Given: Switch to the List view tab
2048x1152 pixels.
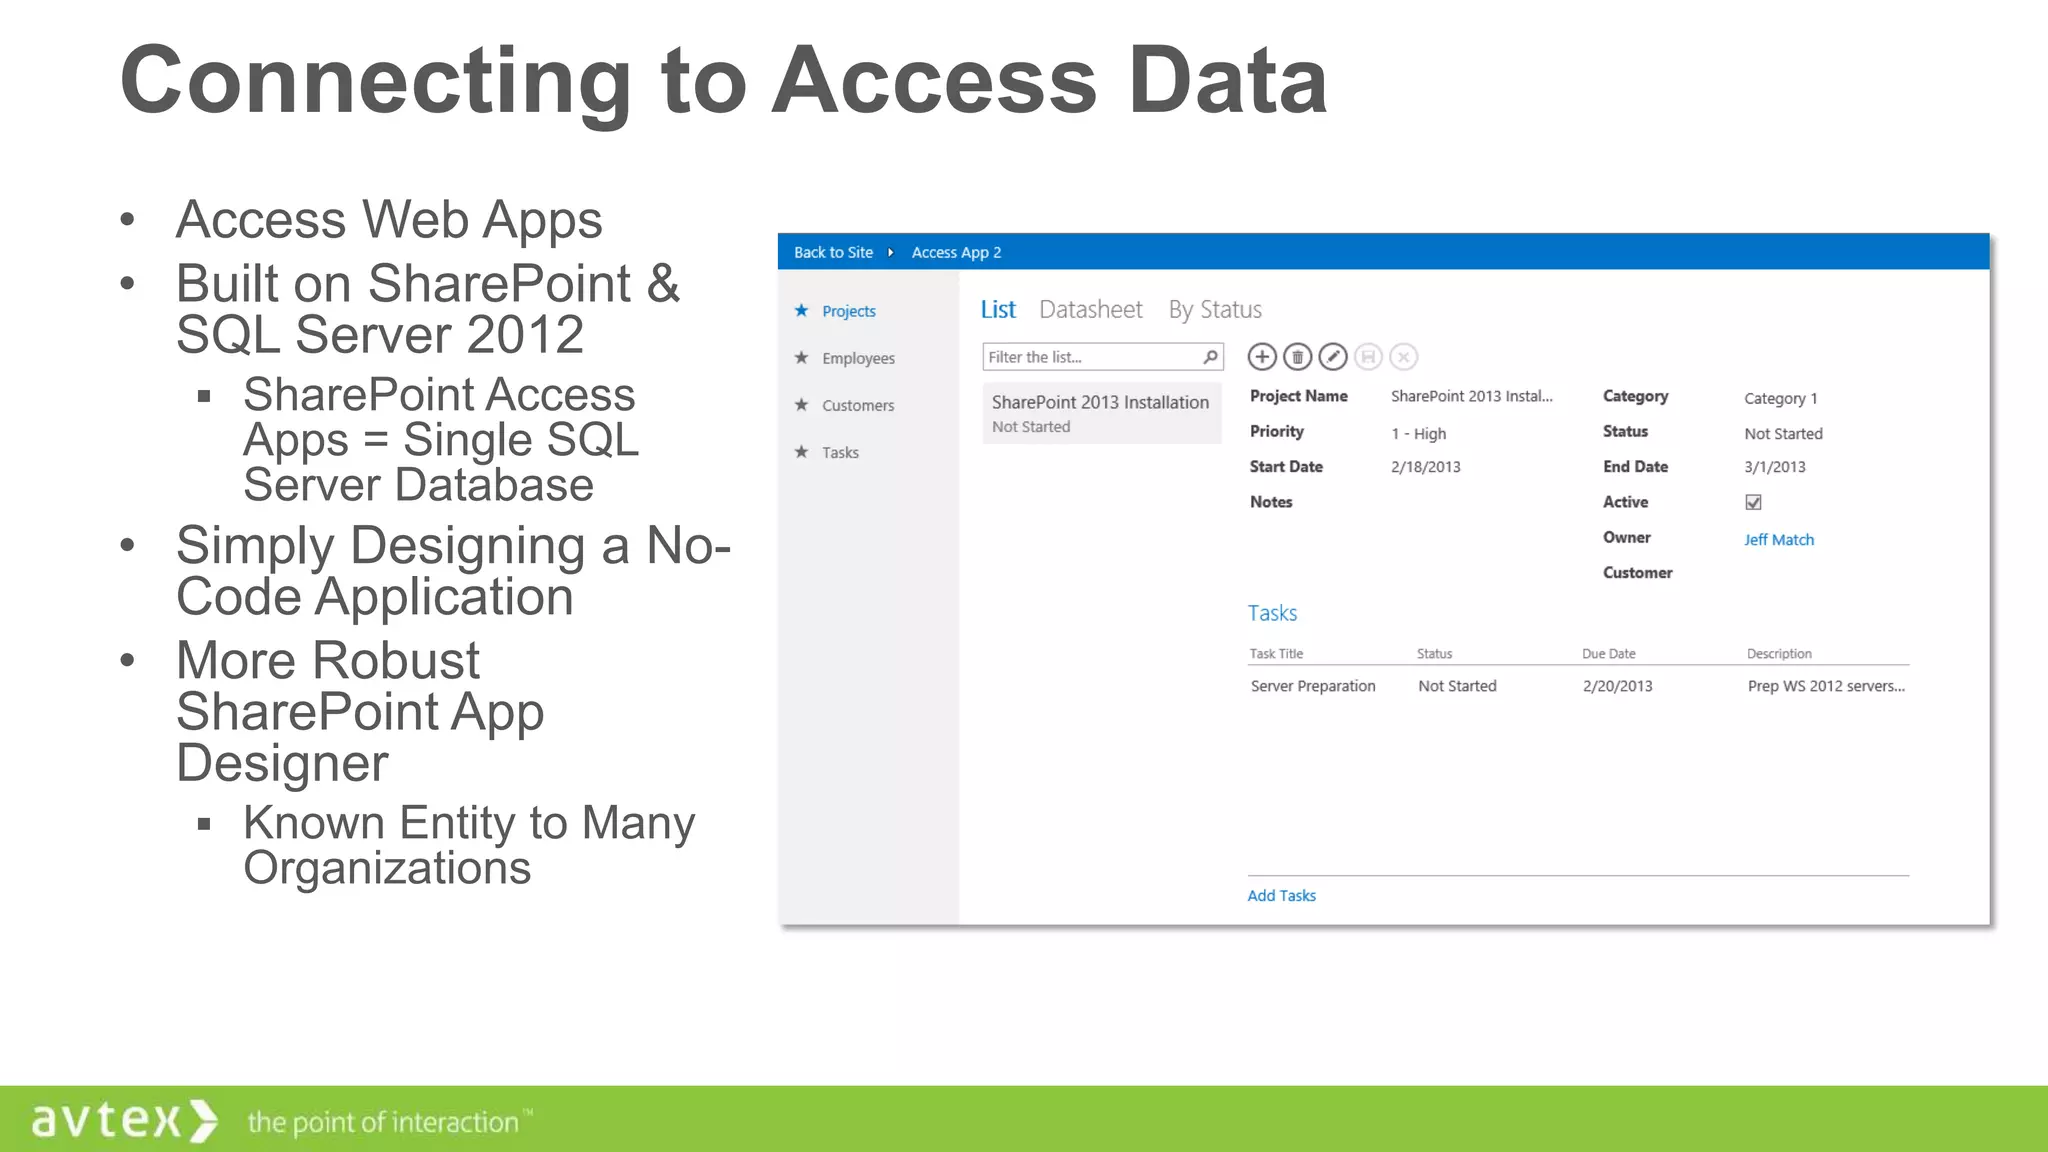Looking at the screenshot, I should (998, 310).
